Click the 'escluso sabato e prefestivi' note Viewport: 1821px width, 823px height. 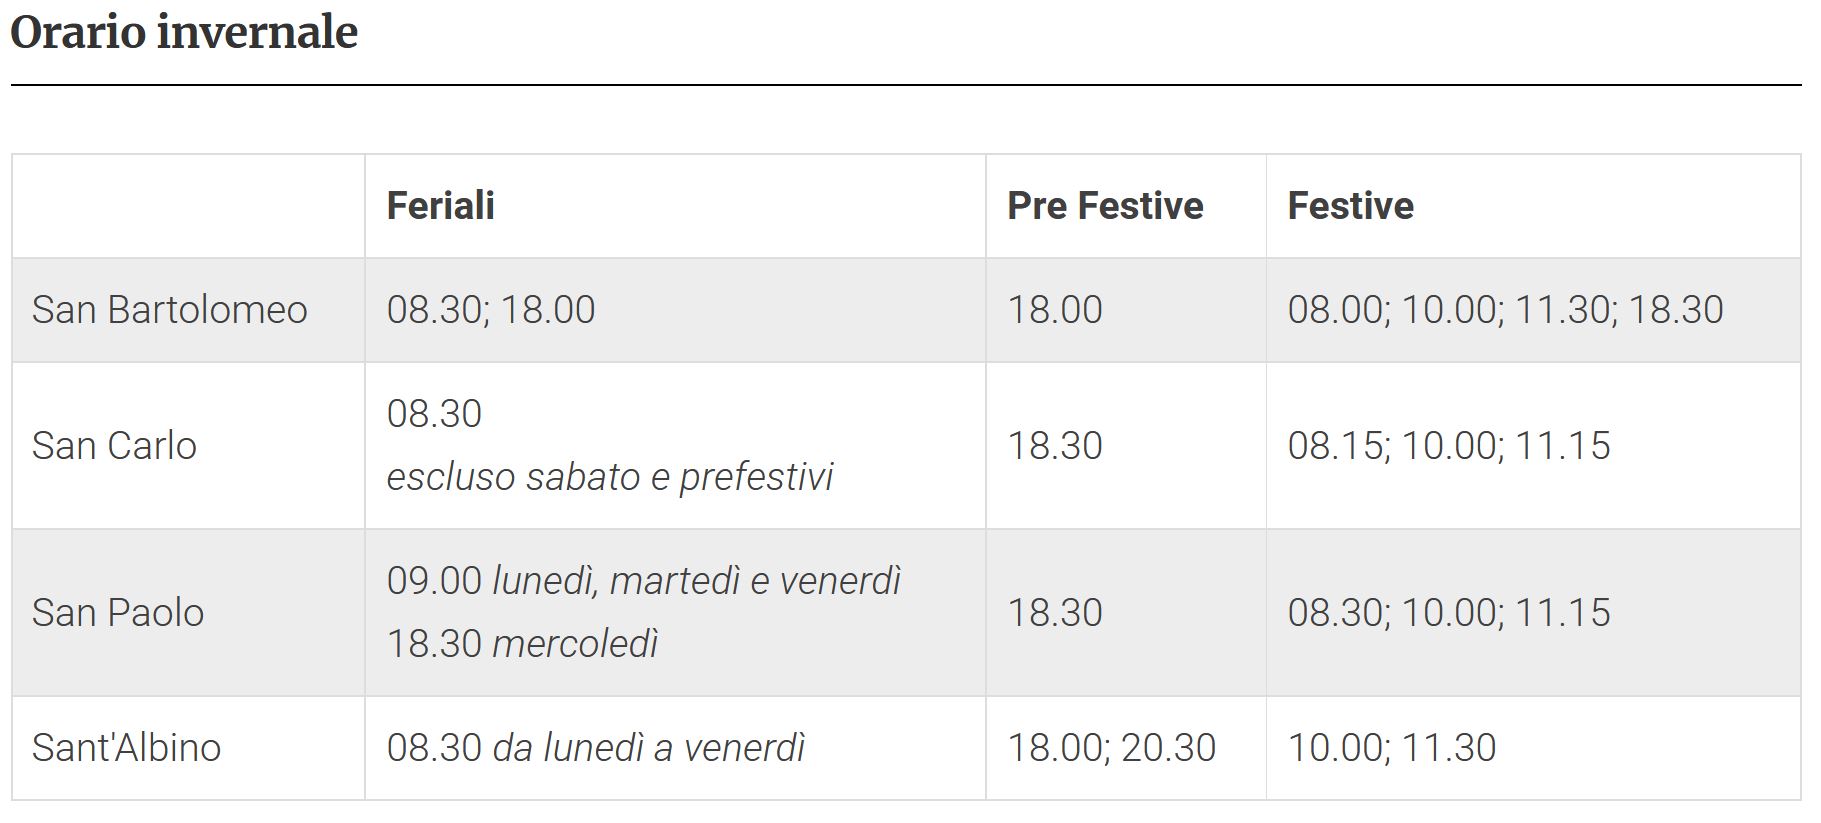click(610, 477)
